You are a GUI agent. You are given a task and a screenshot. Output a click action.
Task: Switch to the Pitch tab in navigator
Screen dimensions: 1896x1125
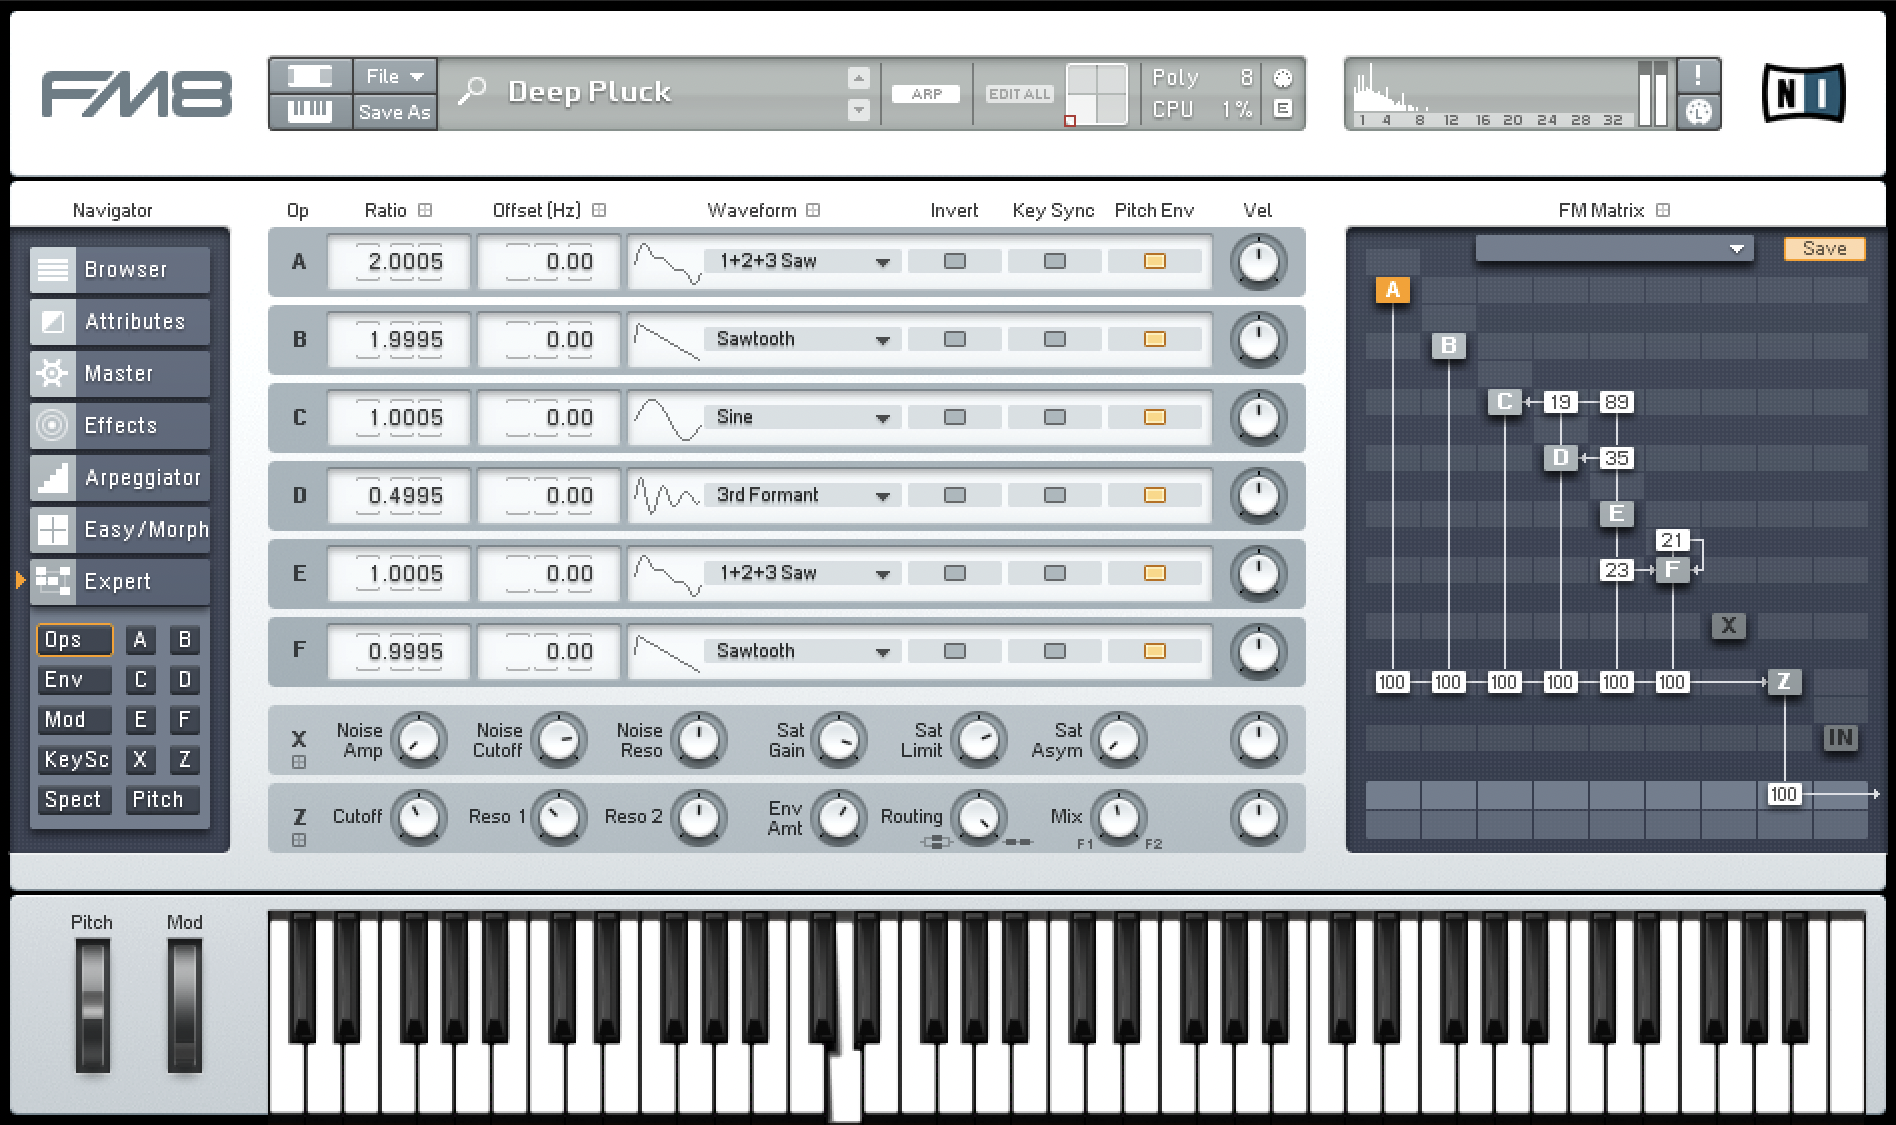tap(162, 800)
